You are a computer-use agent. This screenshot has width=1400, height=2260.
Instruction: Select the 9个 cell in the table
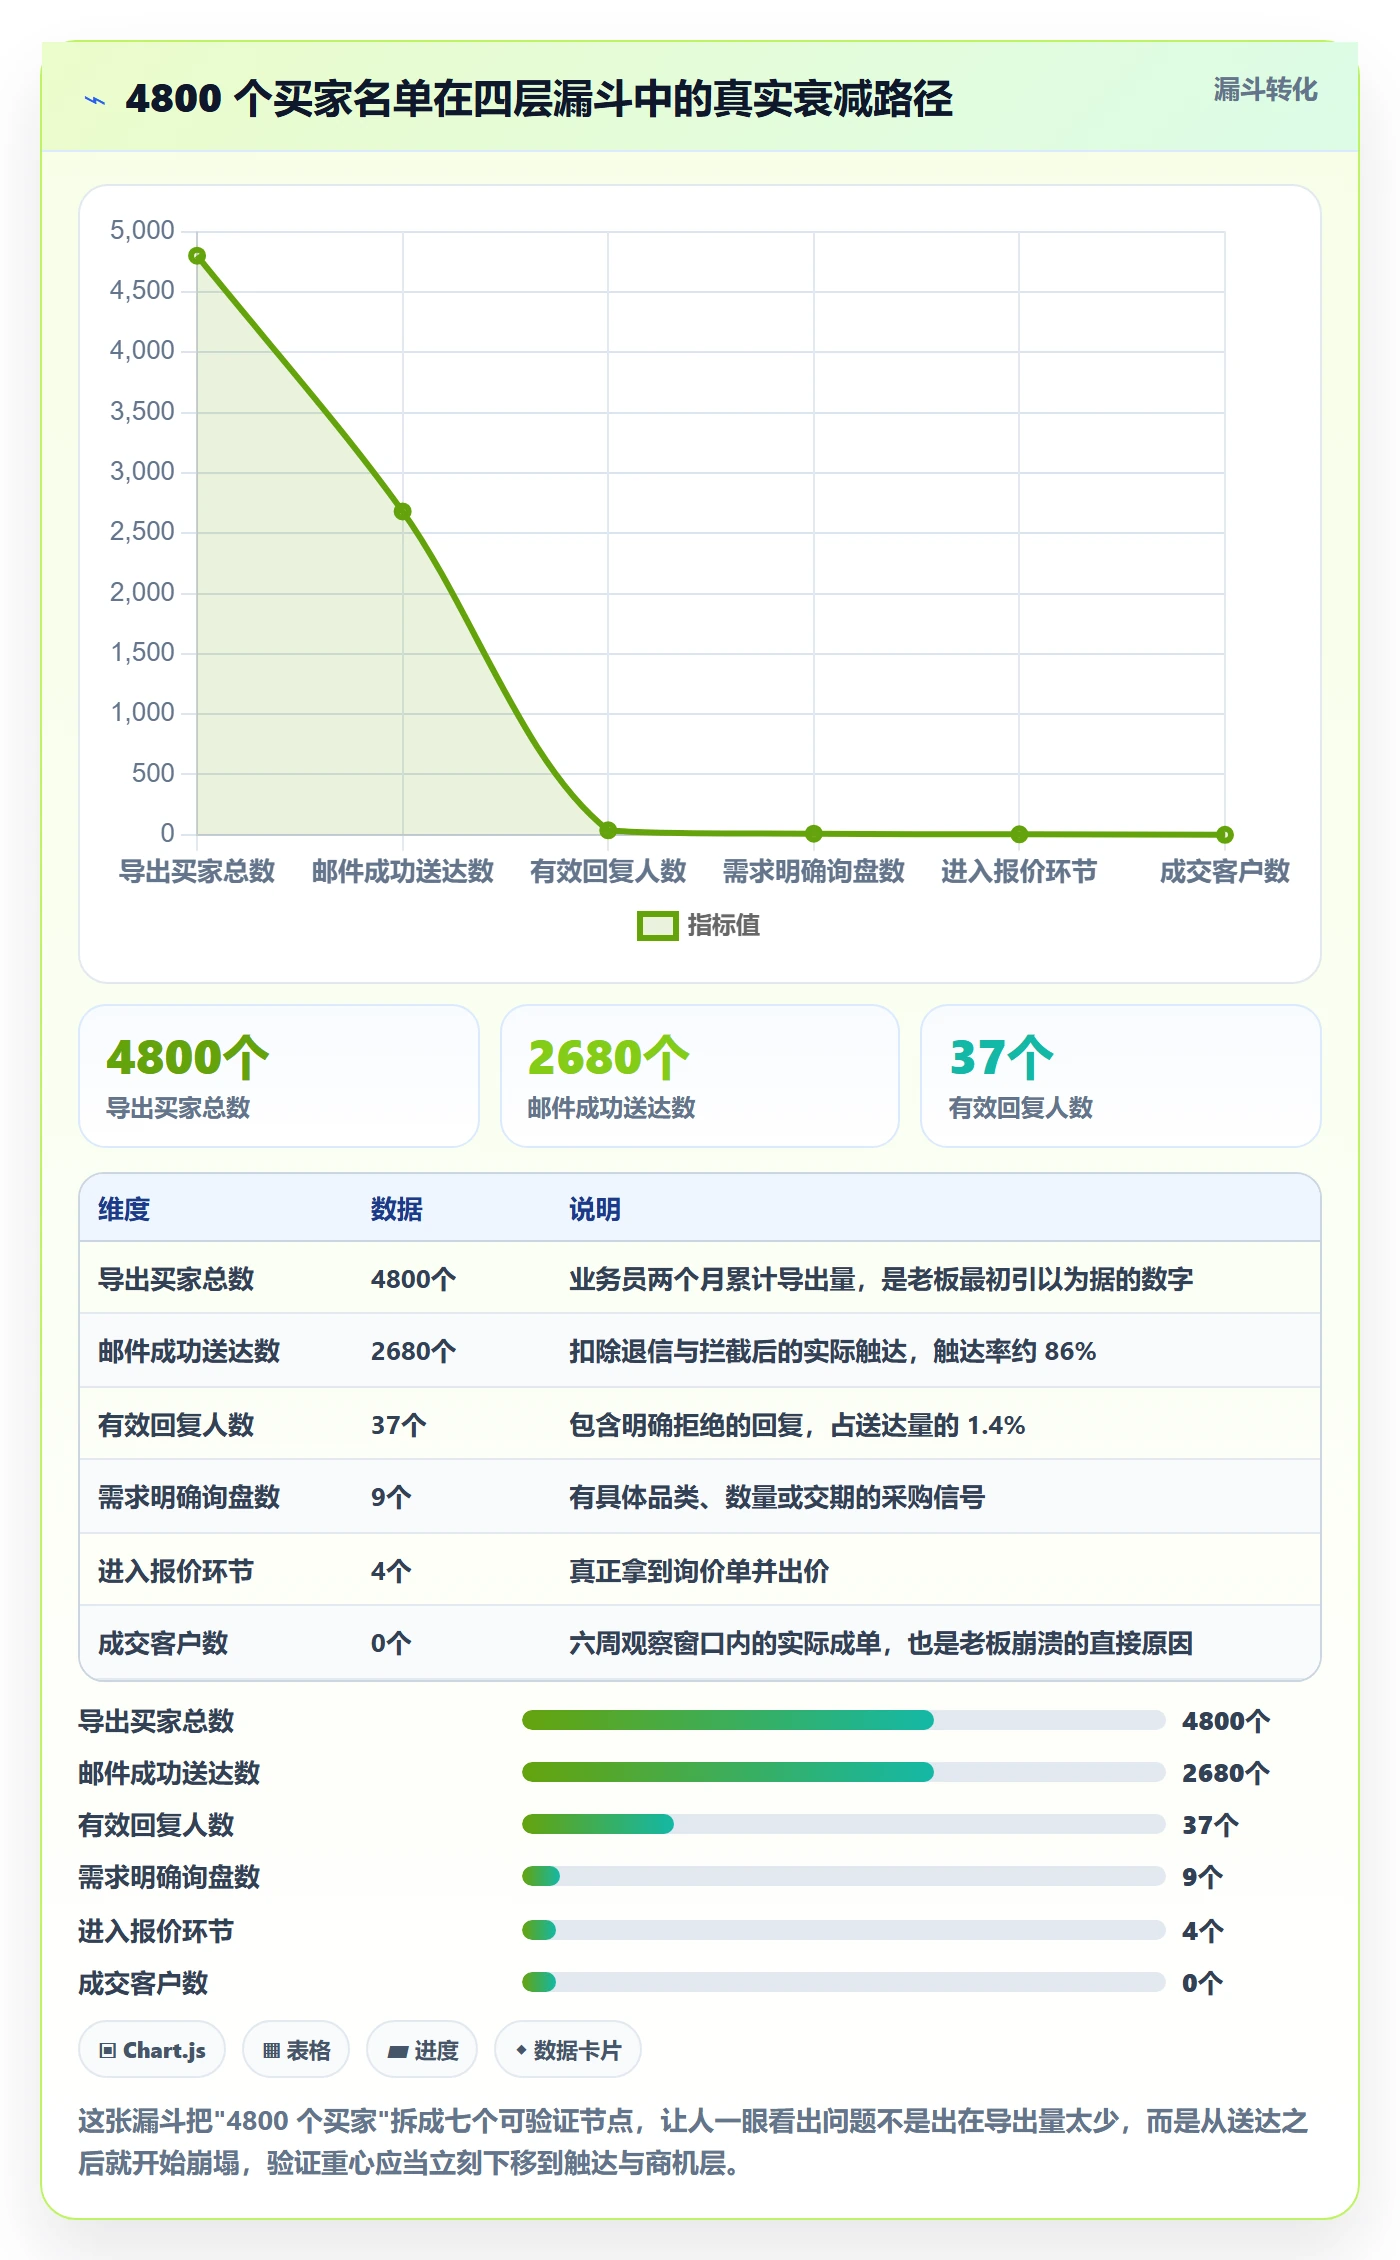[391, 1497]
